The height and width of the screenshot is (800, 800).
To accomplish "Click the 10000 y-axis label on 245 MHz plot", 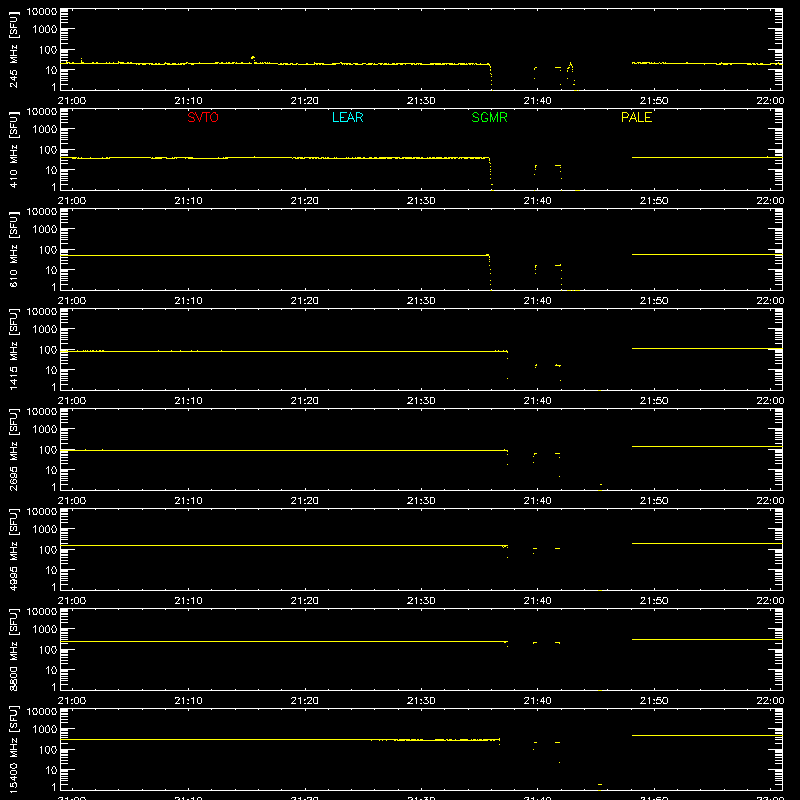I will pyautogui.click(x=42, y=12).
